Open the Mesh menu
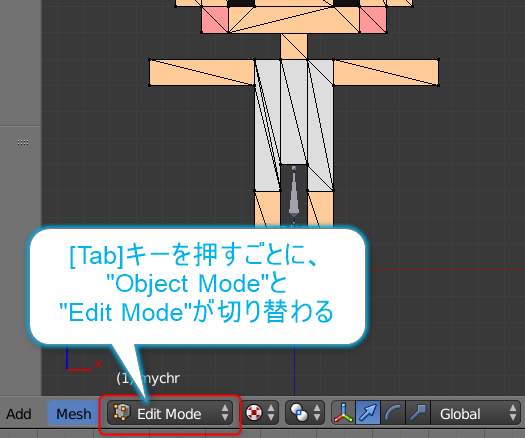 [x=74, y=414]
